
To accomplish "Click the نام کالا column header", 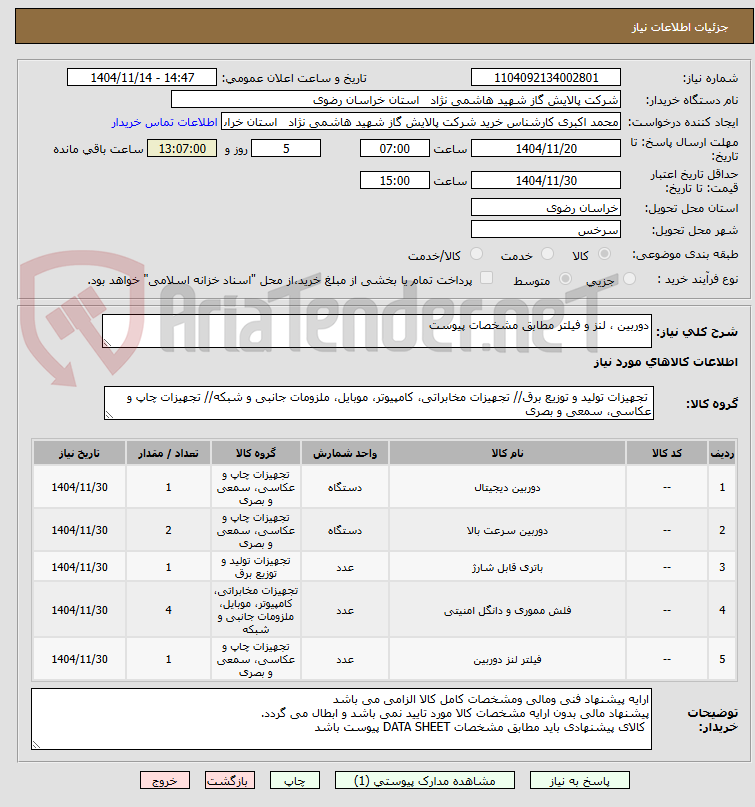I will pos(507,453).
